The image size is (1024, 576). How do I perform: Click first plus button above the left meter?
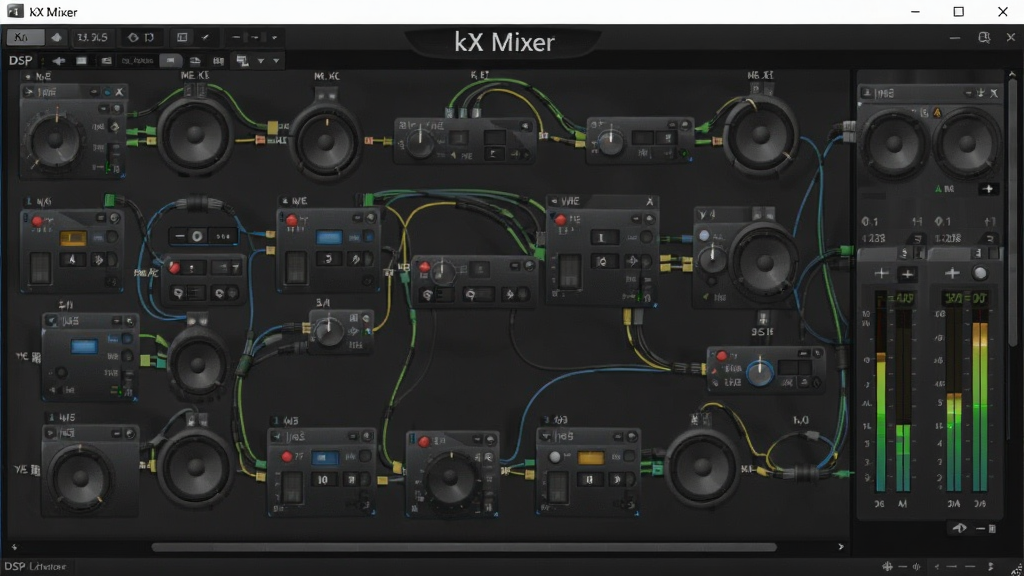coord(881,274)
